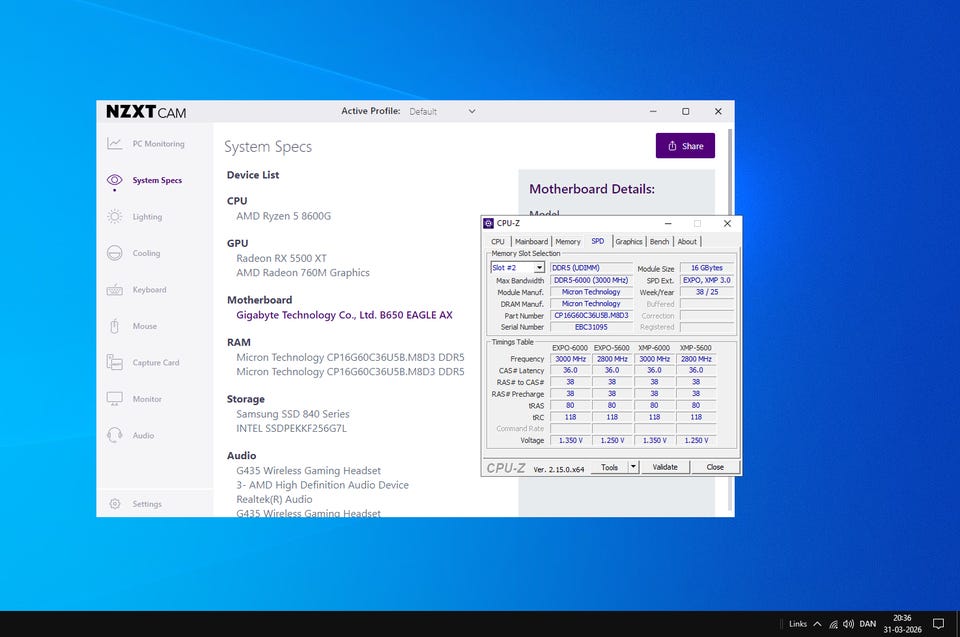960x637 pixels.
Task: Open the Audio headset section
Action: point(115,435)
